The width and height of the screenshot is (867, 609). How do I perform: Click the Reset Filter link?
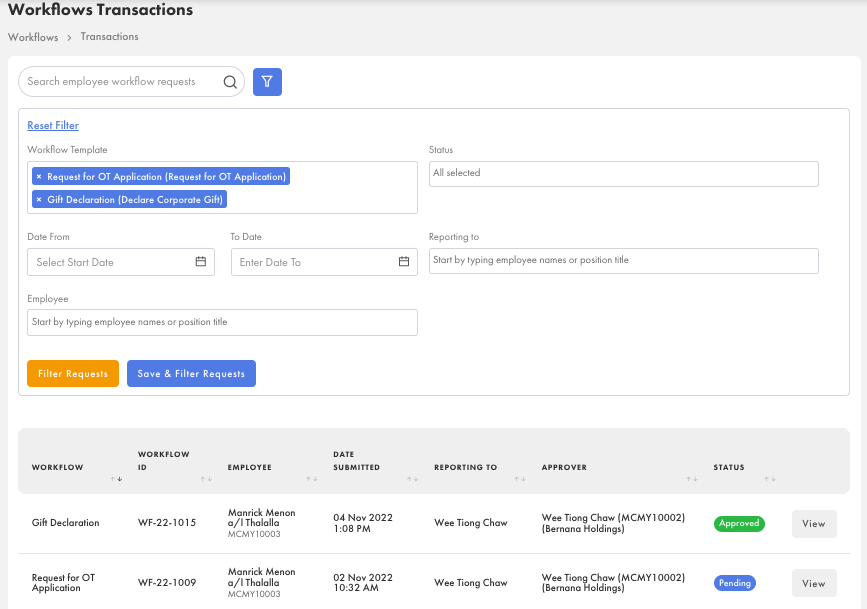[x=52, y=125]
